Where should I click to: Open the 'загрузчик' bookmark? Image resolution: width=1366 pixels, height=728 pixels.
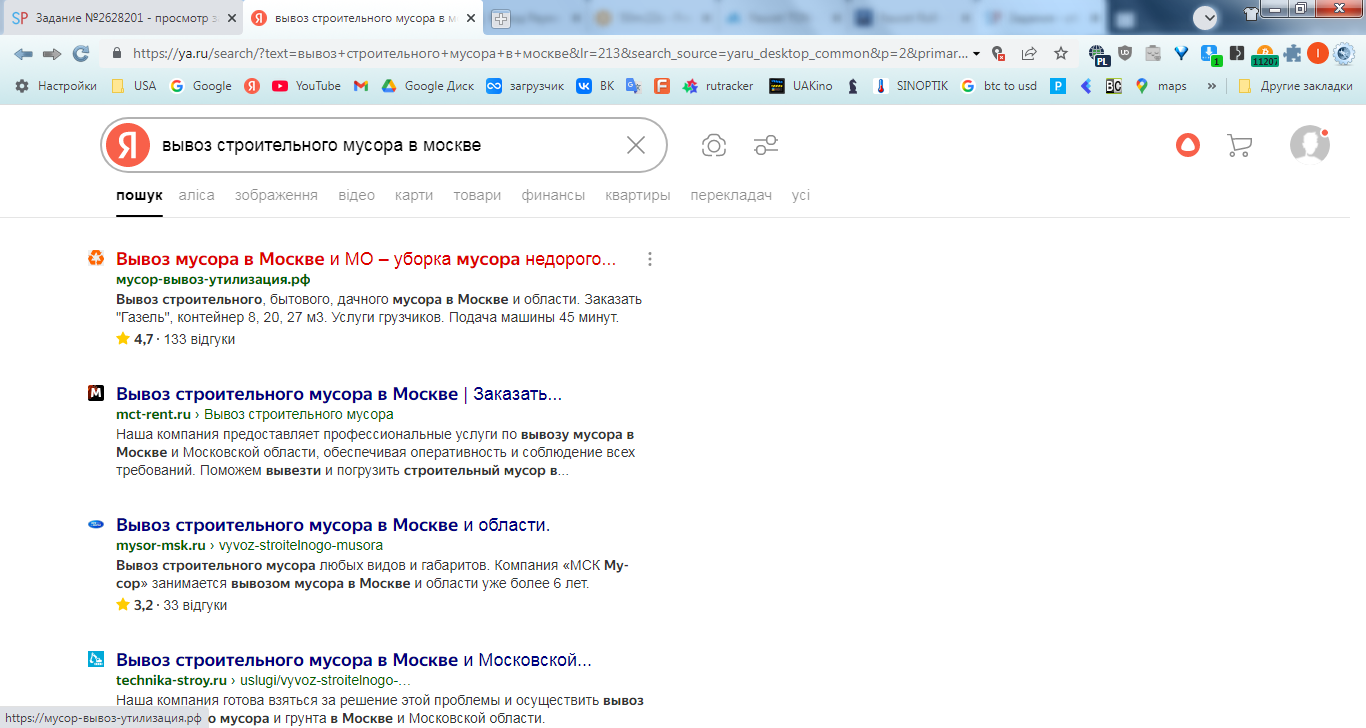click(x=525, y=86)
